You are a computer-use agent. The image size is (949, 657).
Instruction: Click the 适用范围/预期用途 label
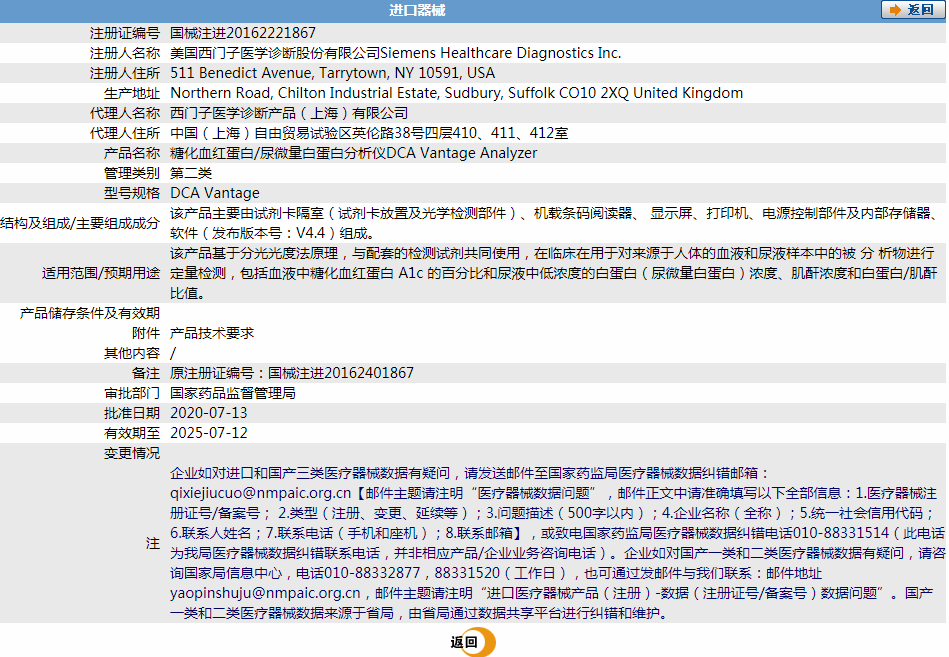(x=101, y=273)
